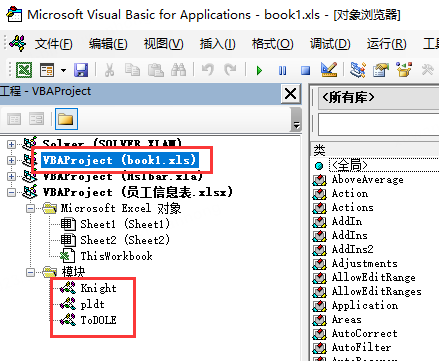Click the Undo arrow icon
Screen dimensions: 439x361
[x=208, y=70]
